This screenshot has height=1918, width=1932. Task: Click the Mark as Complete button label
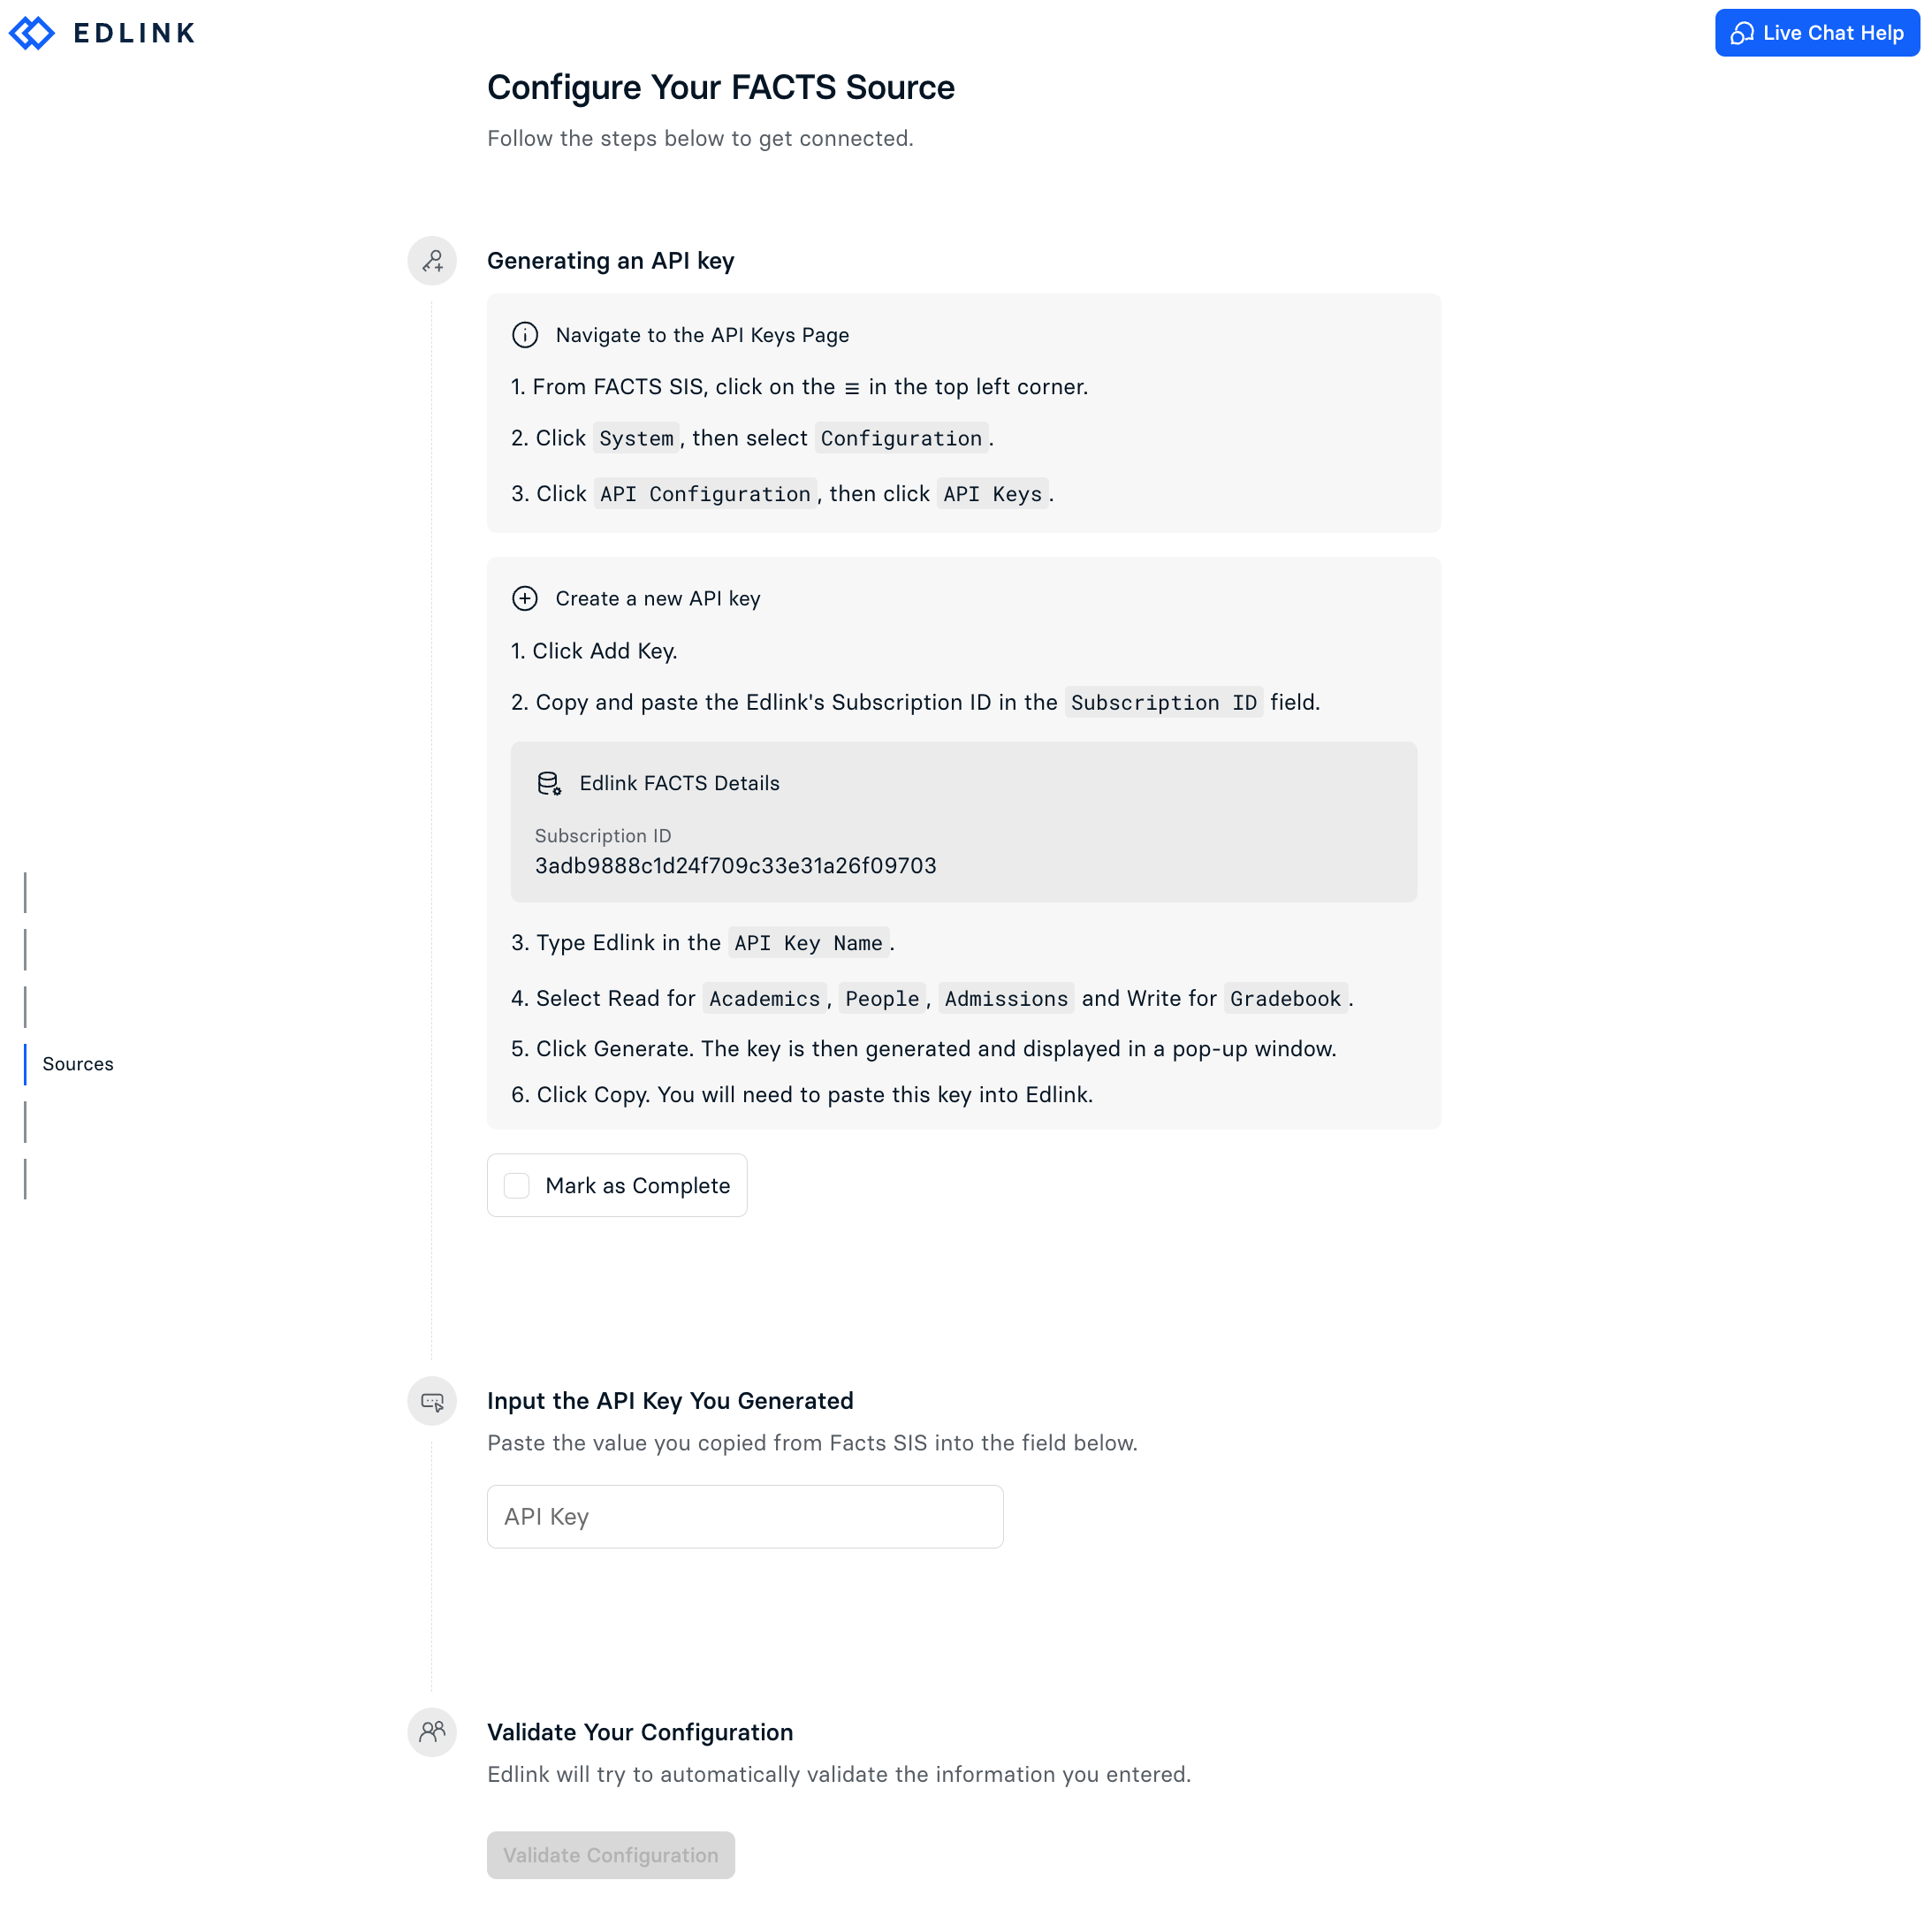click(x=638, y=1185)
